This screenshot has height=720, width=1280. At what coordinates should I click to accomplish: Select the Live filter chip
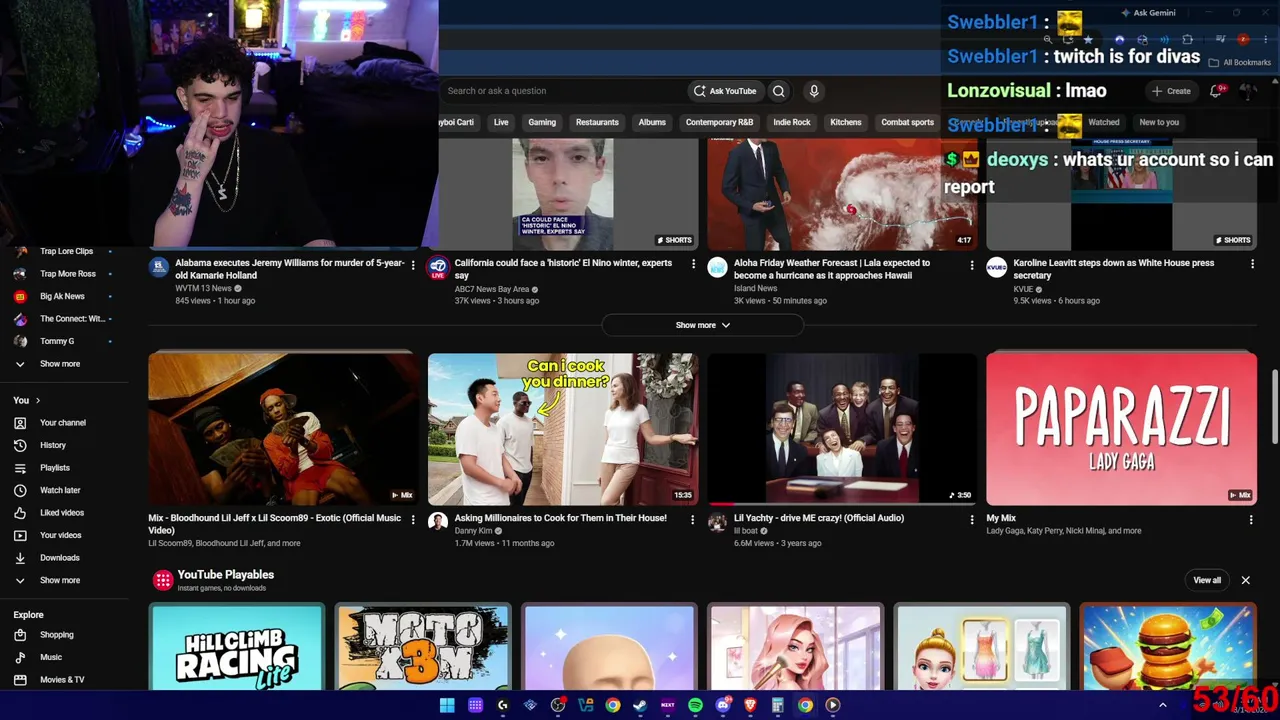coord(501,122)
